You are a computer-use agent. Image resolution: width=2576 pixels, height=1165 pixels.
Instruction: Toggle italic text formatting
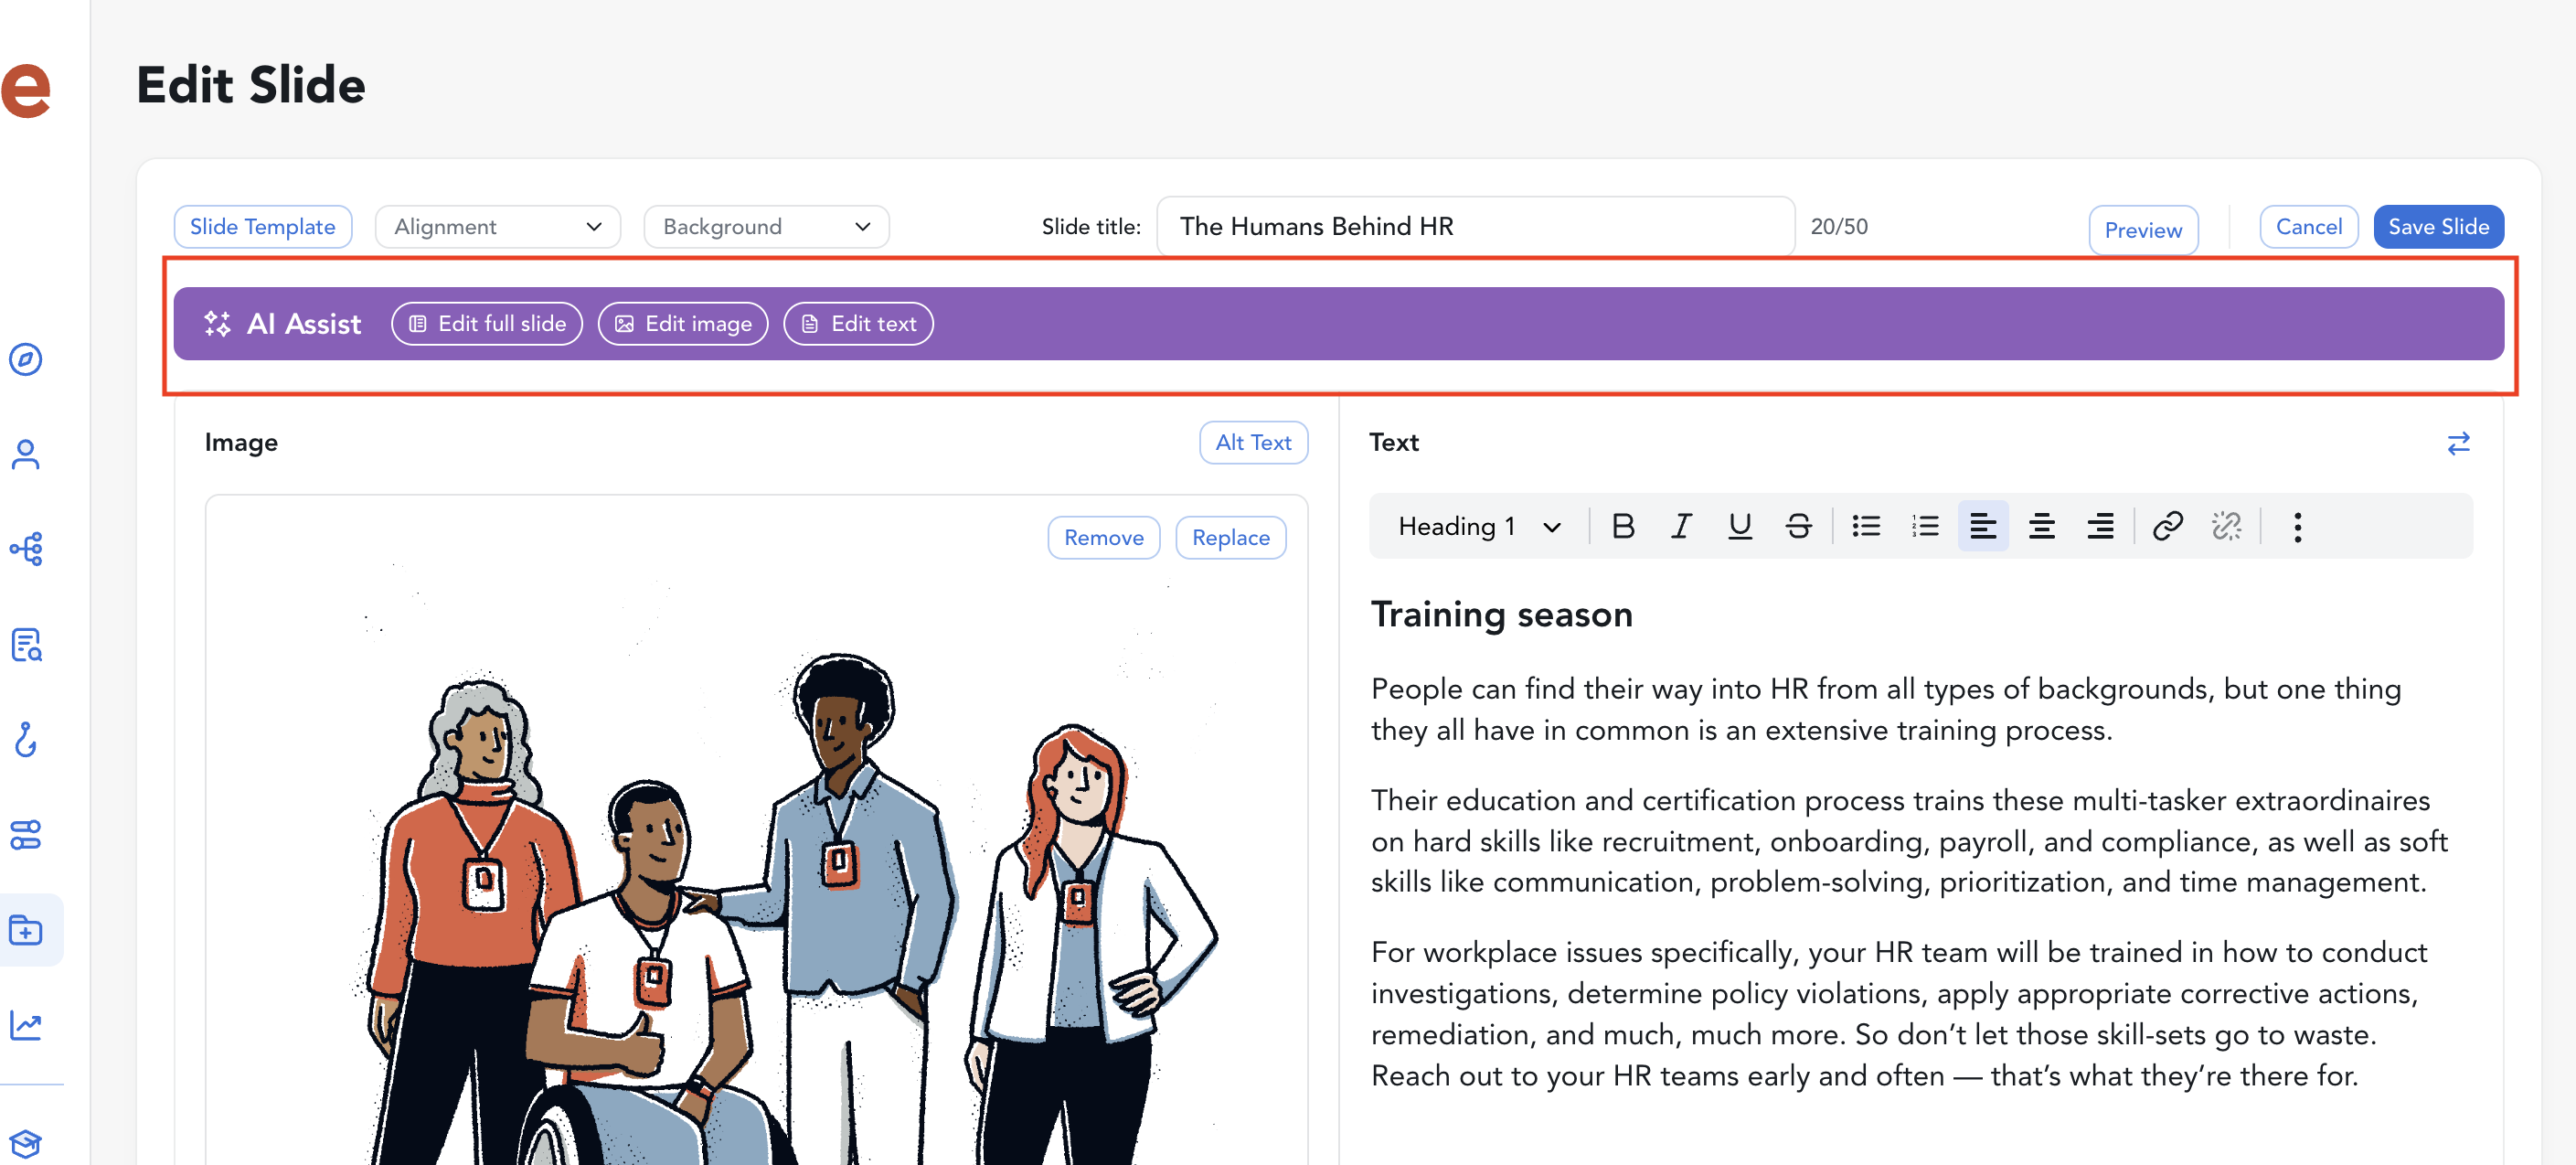[1681, 526]
